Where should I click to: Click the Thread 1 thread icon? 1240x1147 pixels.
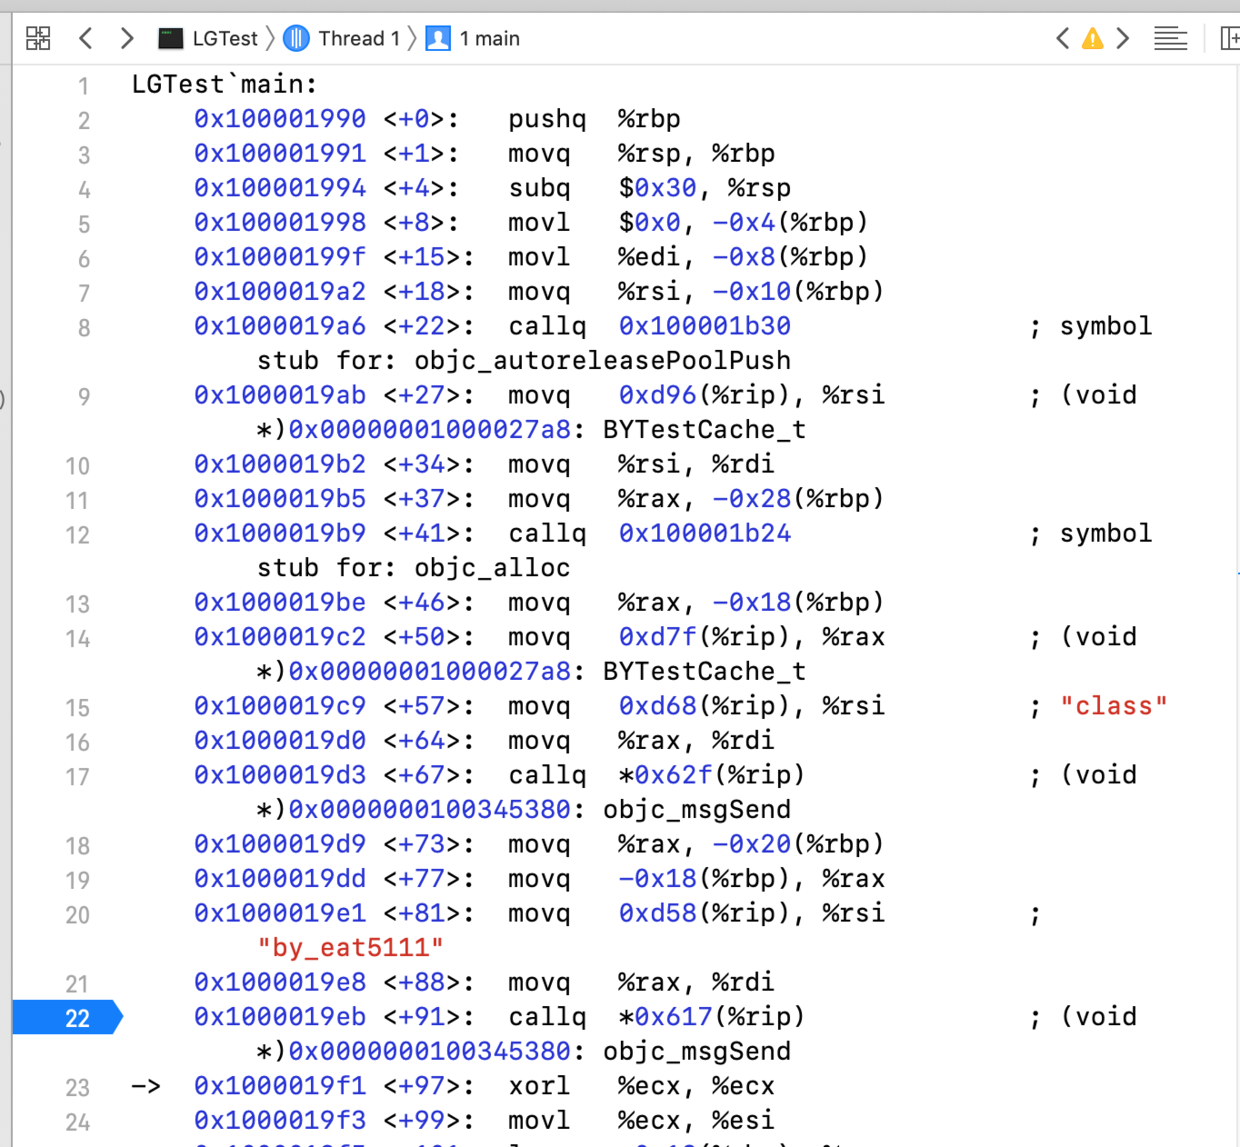[x=296, y=39]
